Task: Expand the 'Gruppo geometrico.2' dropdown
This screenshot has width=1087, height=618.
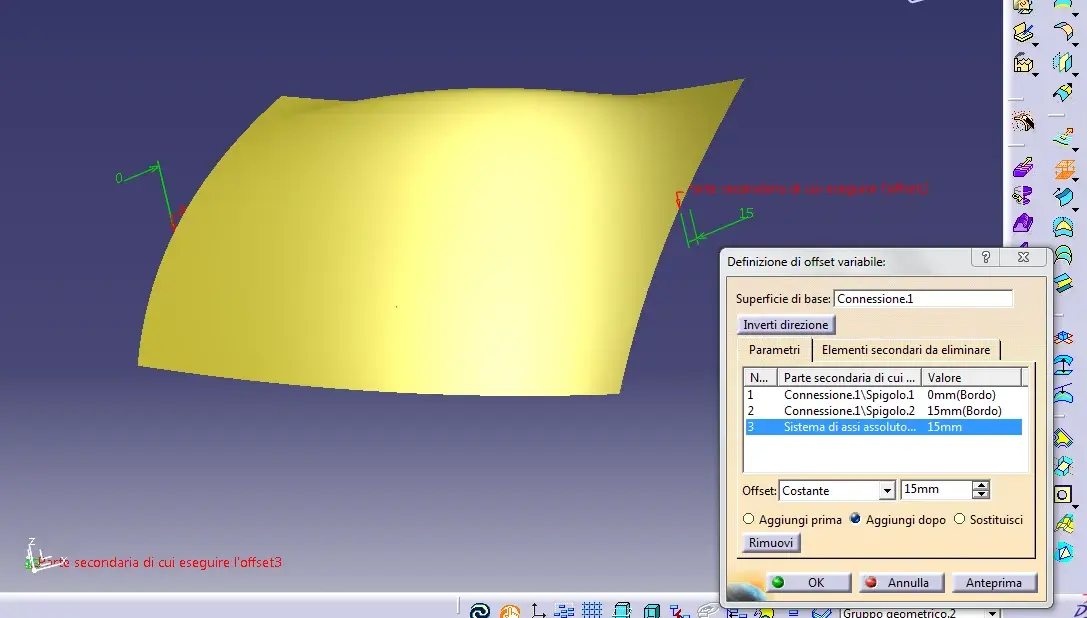Action: (992, 612)
